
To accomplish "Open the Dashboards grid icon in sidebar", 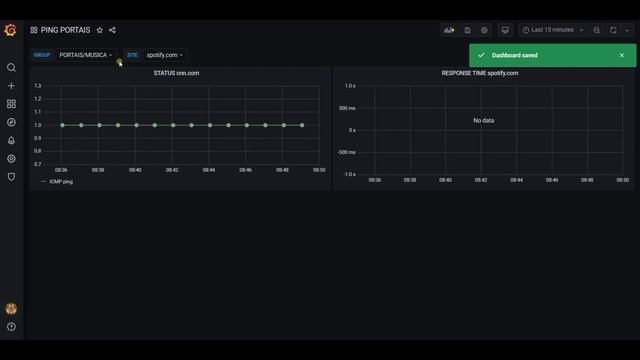I will [x=11, y=104].
